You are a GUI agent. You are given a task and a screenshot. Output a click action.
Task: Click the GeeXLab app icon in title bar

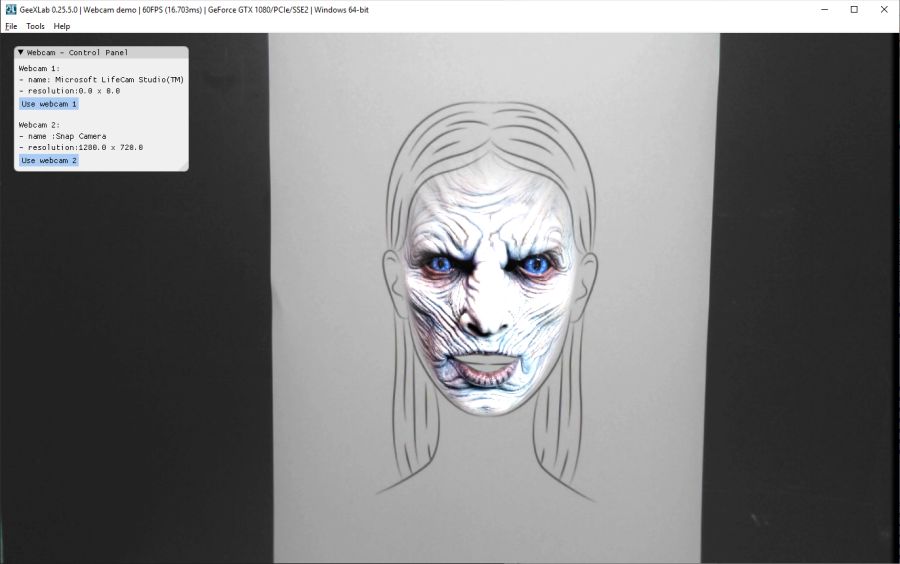pyautogui.click(x=10, y=9)
